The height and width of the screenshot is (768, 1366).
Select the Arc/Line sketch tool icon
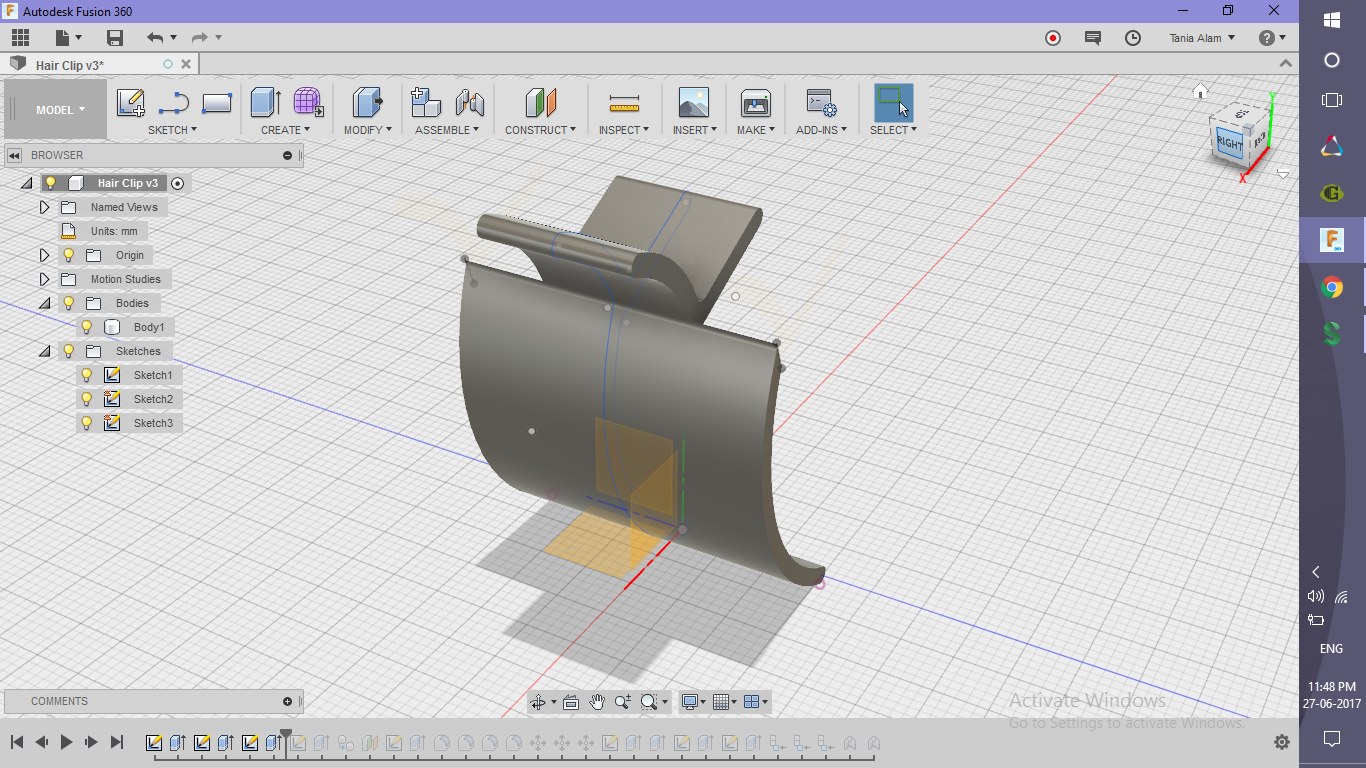coord(174,103)
